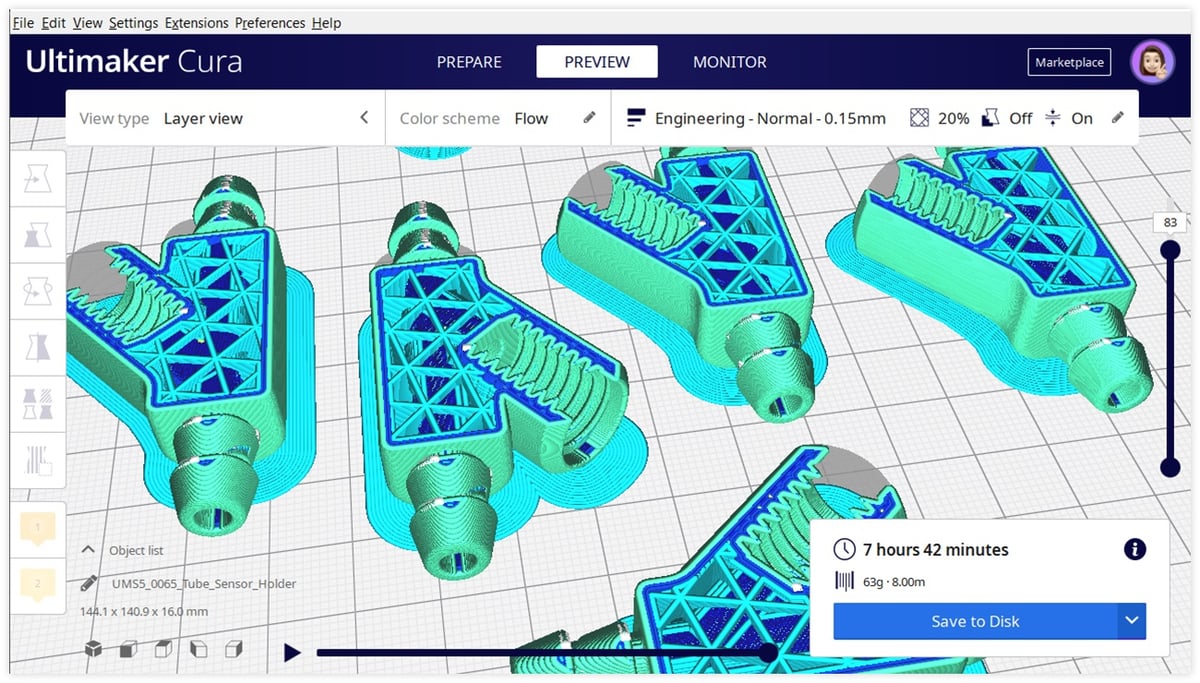Collapse the view type panel chevron
Image resolution: width=1200 pixels, height=683 pixels.
pos(364,118)
